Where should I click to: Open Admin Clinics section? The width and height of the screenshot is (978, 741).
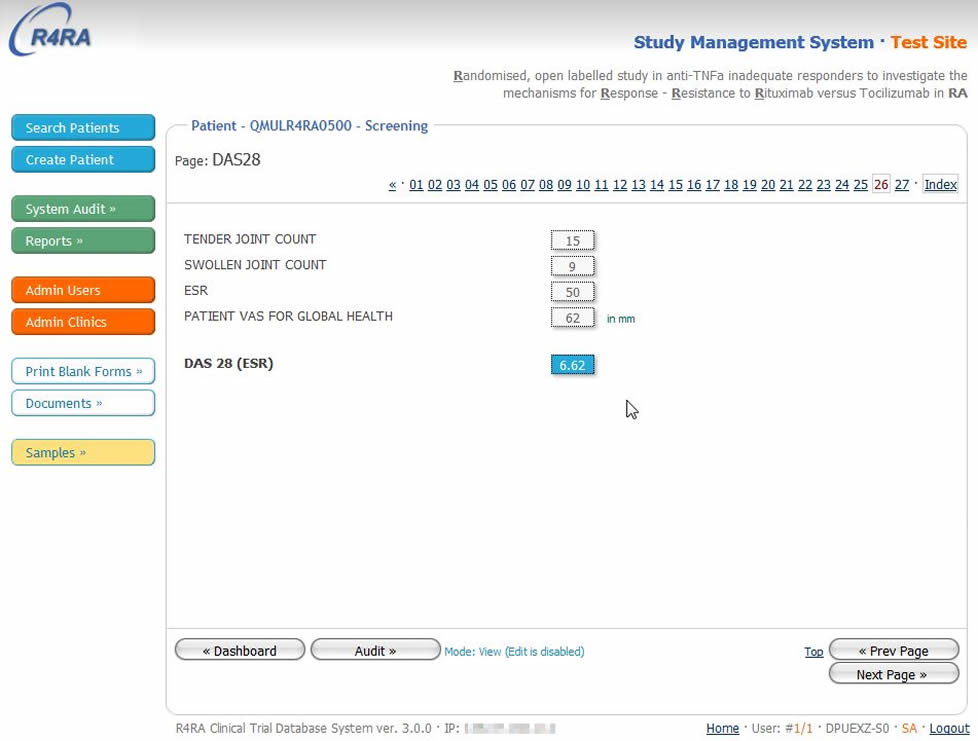(83, 322)
